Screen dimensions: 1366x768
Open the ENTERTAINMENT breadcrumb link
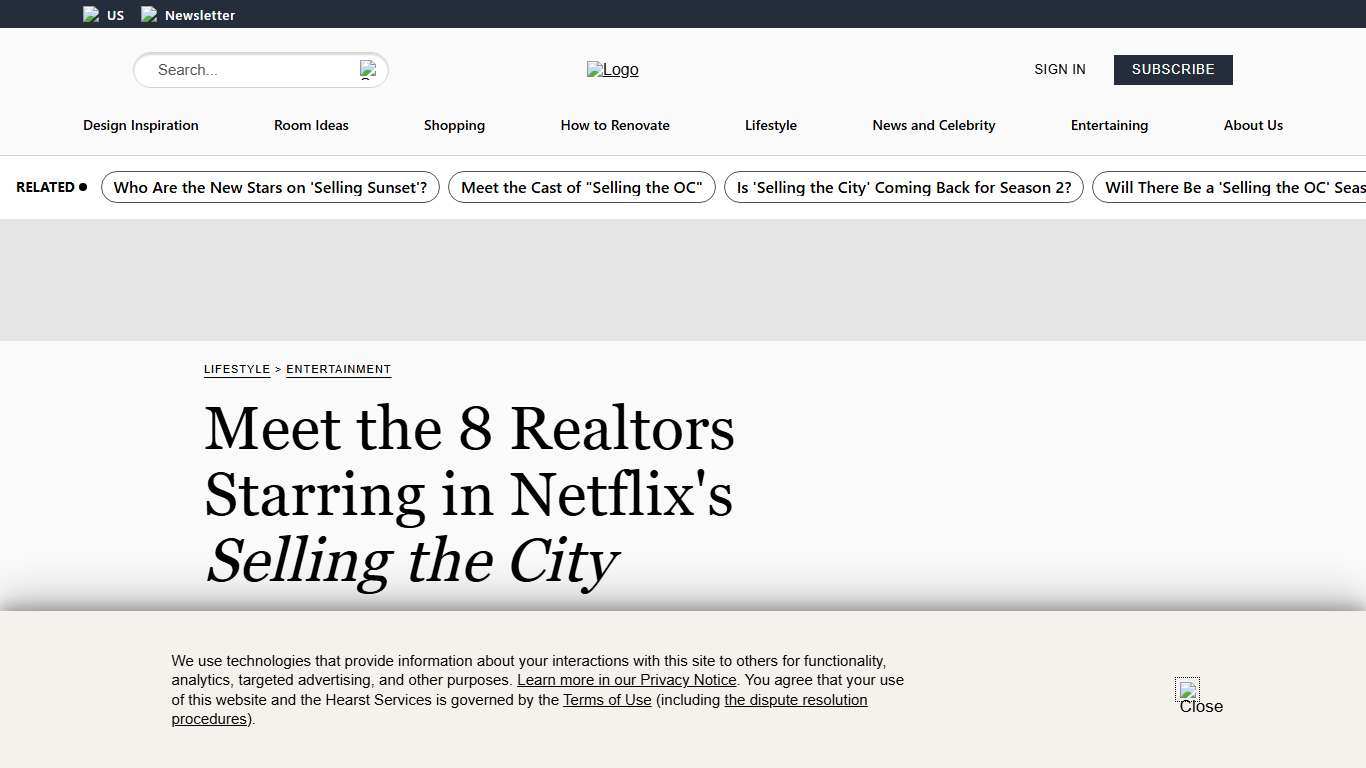point(338,369)
